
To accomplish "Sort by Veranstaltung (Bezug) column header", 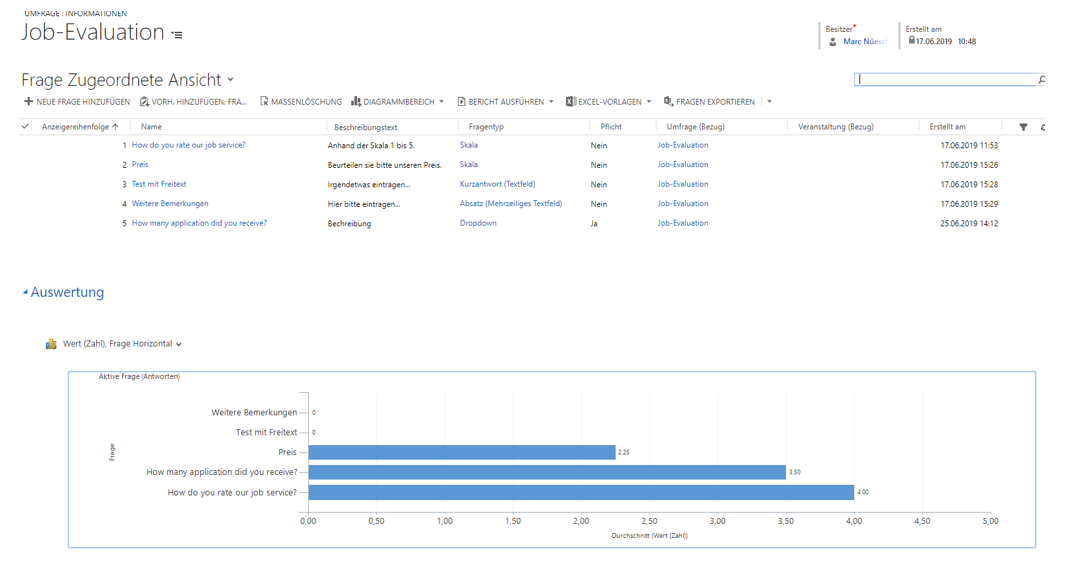I will tap(835, 127).
